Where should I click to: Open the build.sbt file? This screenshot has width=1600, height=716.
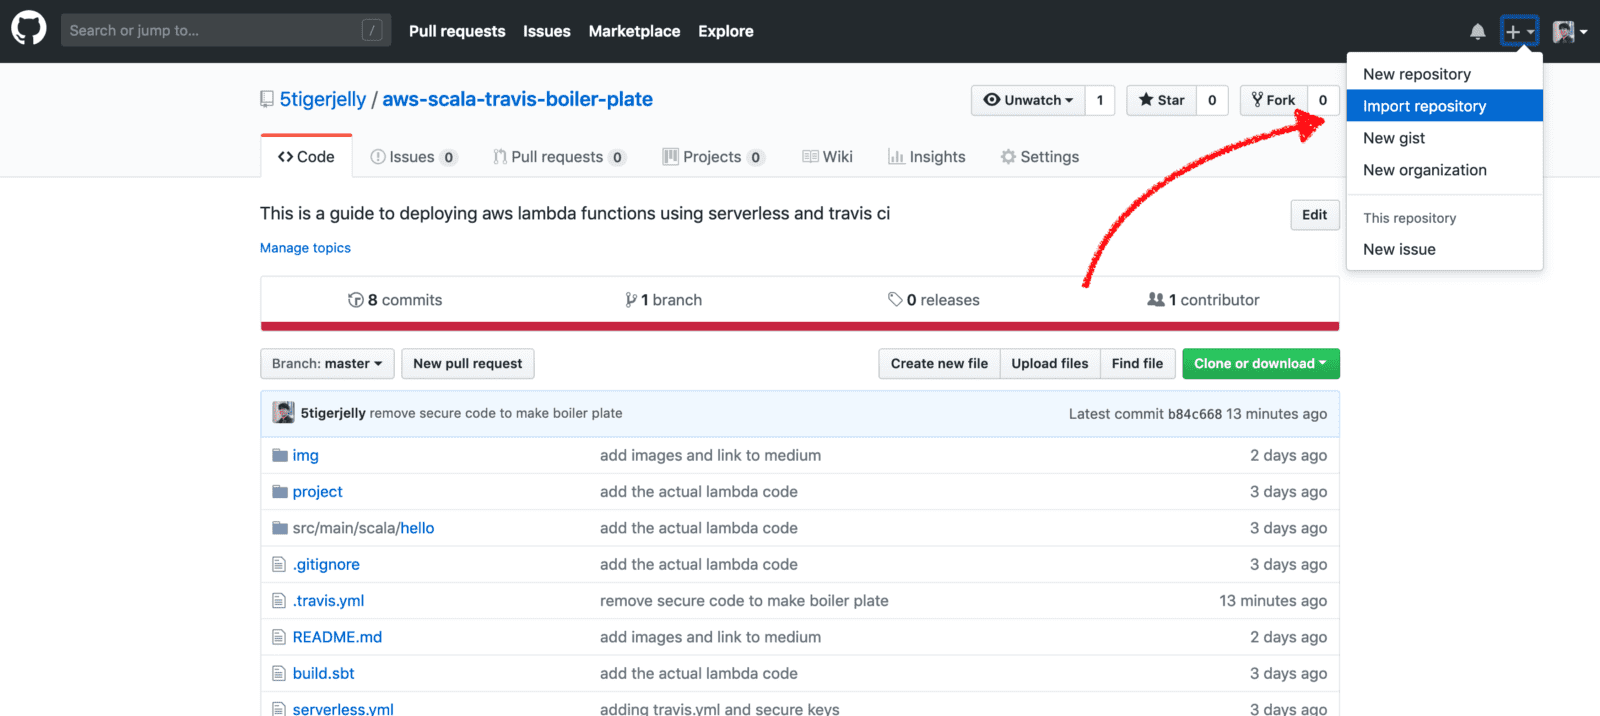[x=323, y=674]
